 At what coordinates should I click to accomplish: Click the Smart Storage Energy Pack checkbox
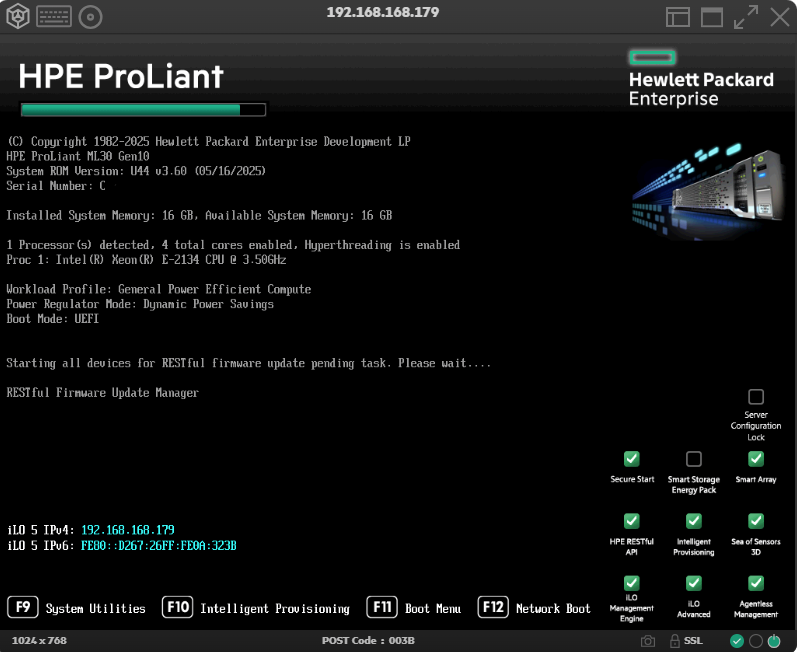click(x=694, y=459)
